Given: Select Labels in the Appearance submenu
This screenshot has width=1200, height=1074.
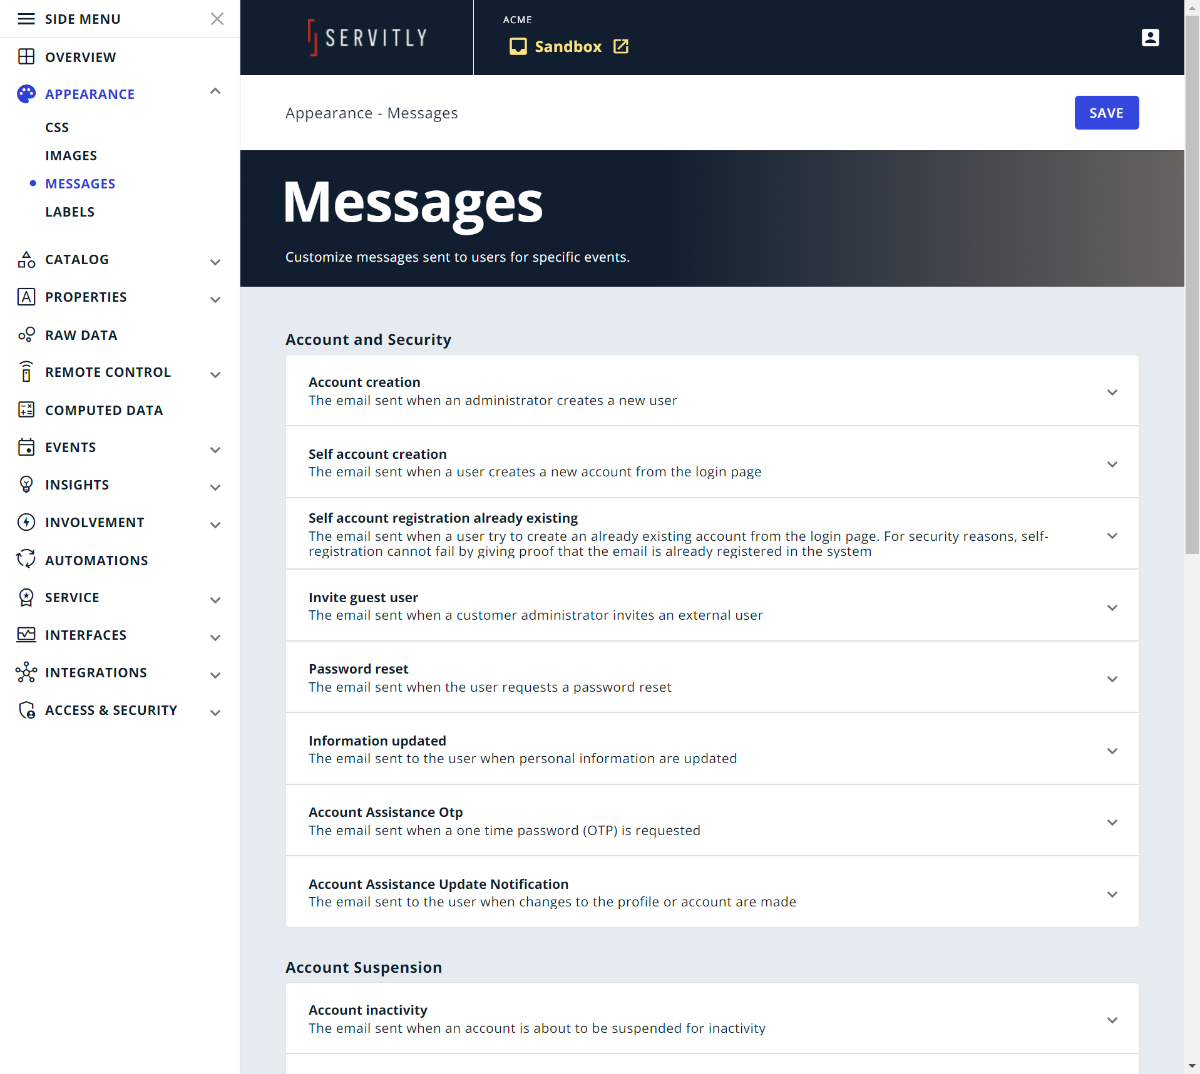Looking at the screenshot, I should pos(70,212).
